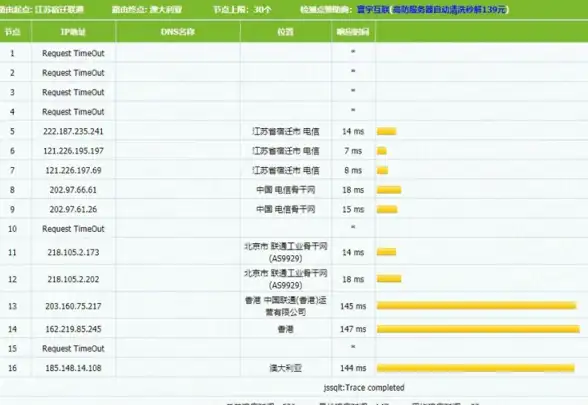The width and height of the screenshot is (588, 405).
Task: Select the route destination 澳大利亚 label at top
Action: 147,9
